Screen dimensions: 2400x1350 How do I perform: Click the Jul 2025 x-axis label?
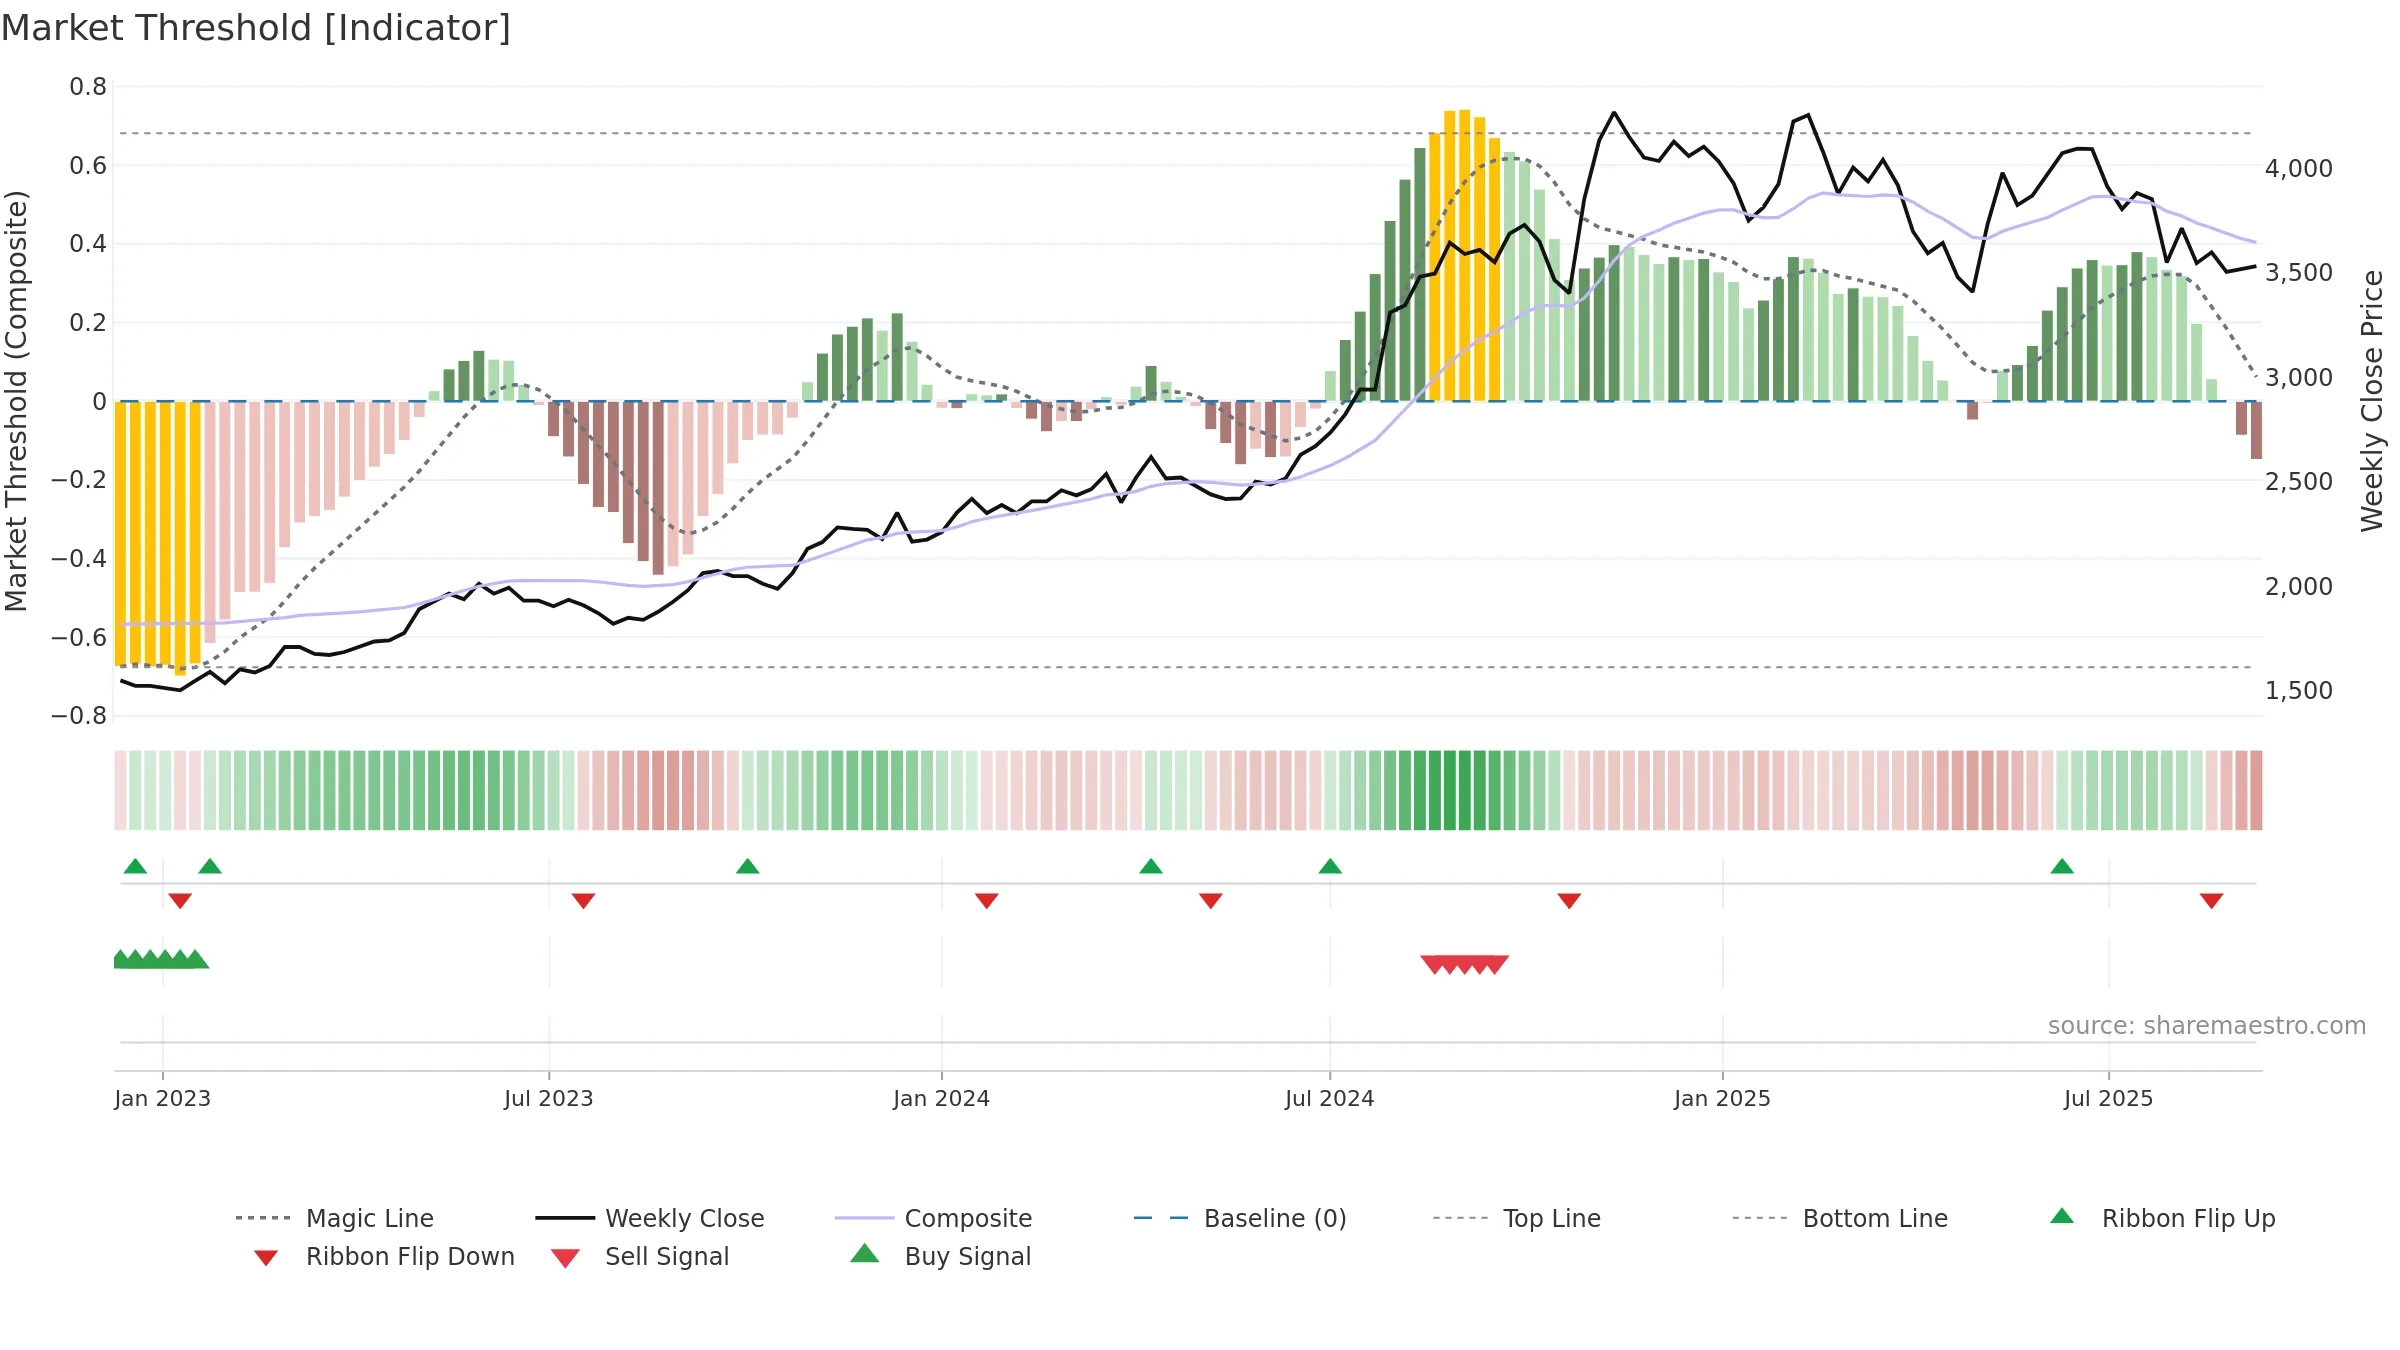click(x=2108, y=1098)
